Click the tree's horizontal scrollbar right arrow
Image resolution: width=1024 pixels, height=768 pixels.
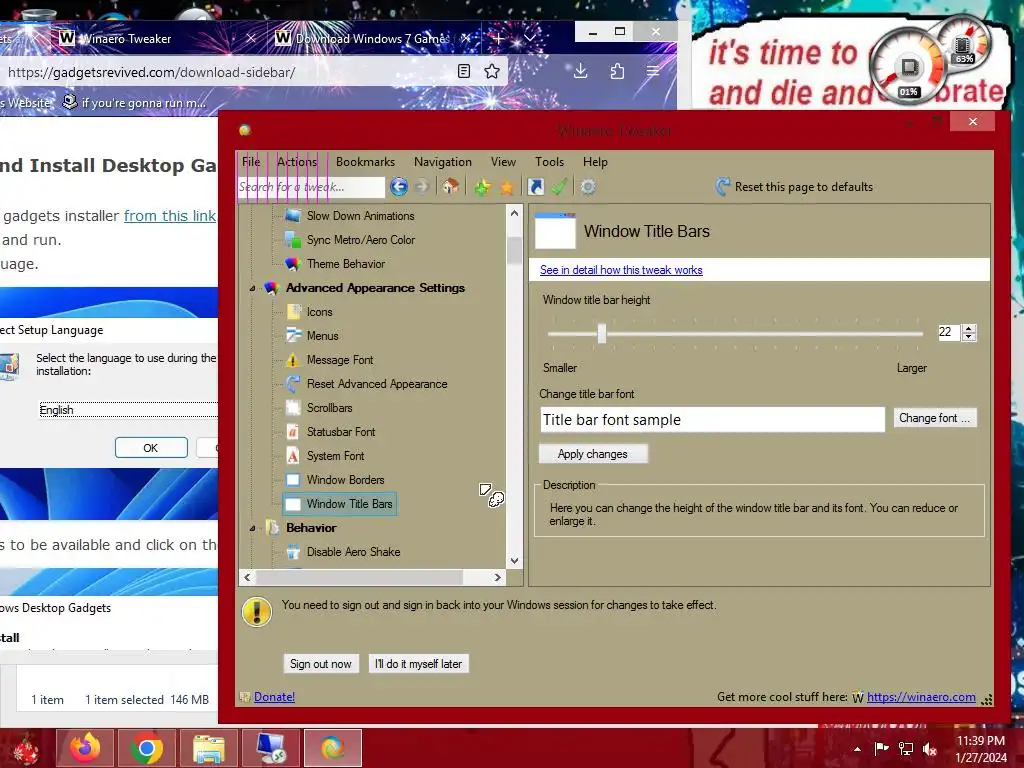[498, 577]
